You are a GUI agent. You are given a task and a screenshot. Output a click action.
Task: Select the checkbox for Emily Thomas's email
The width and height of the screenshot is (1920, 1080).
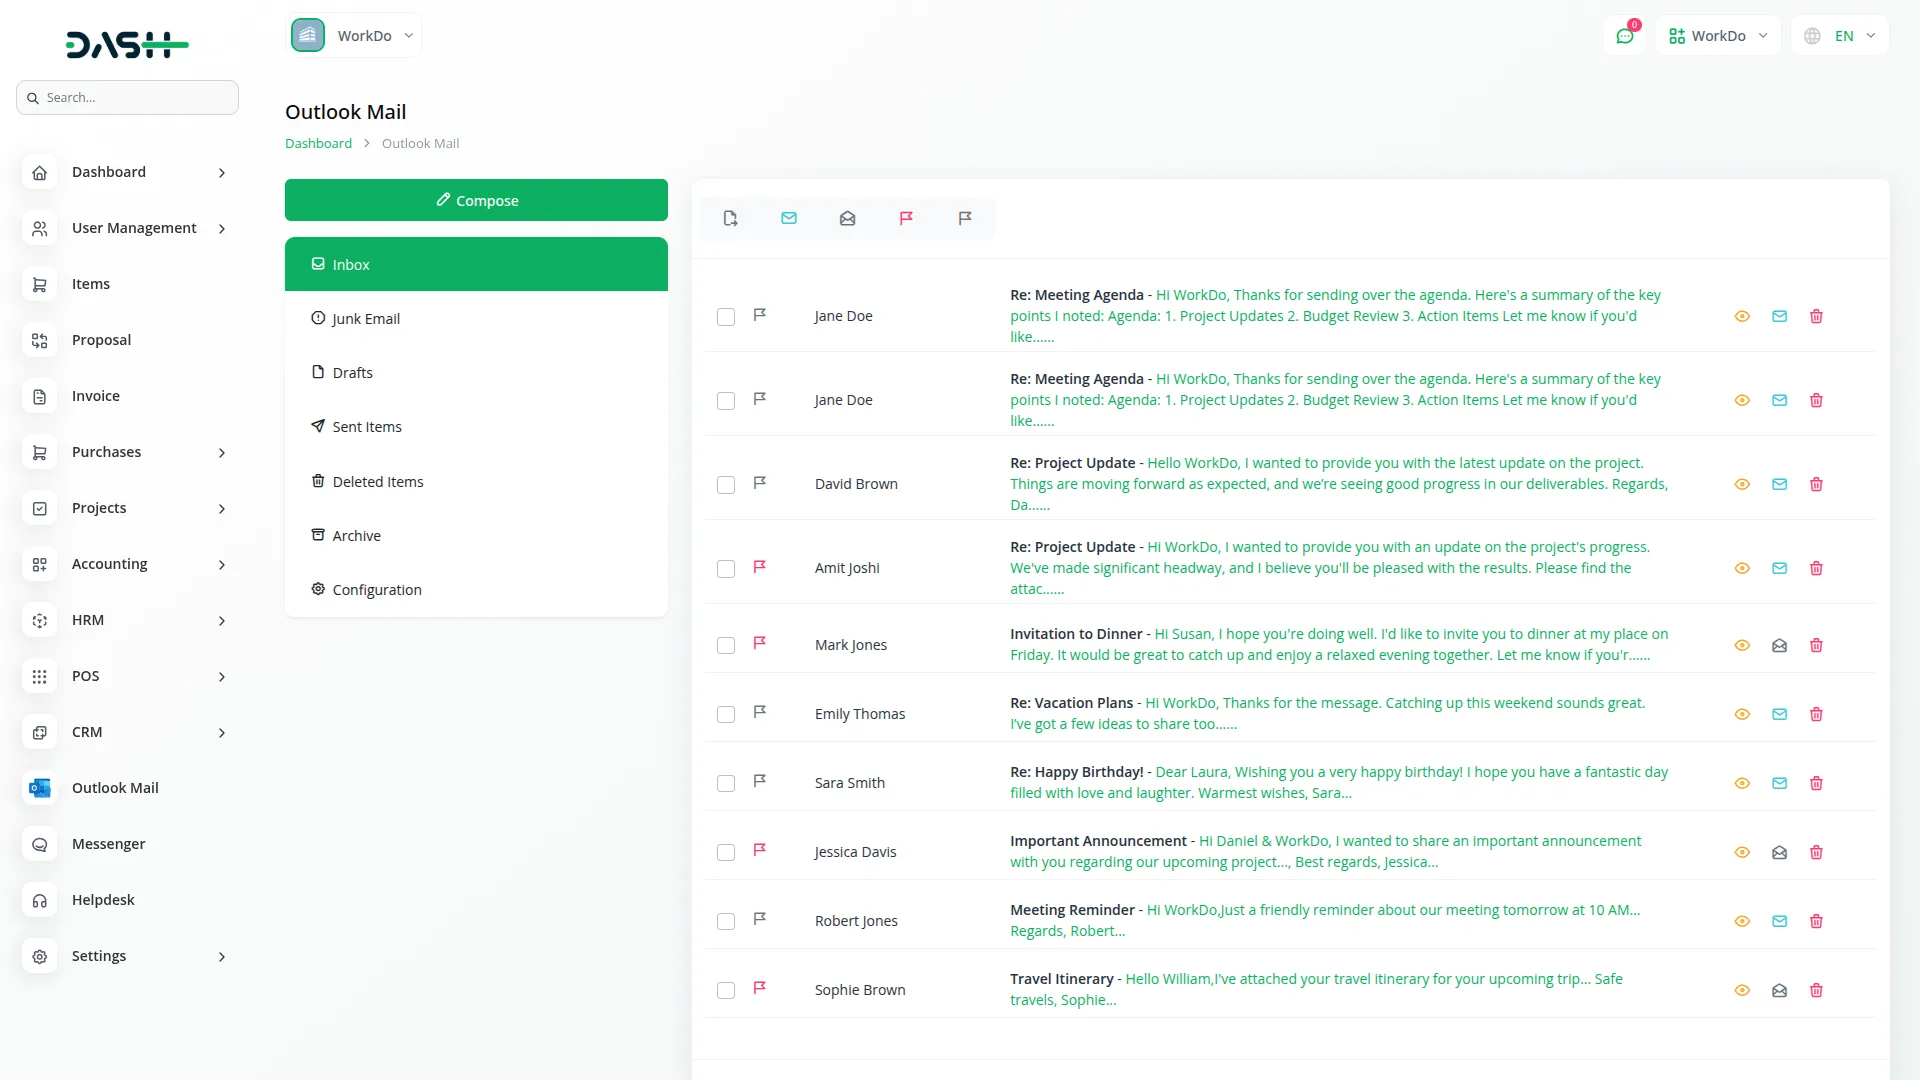(x=726, y=714)
